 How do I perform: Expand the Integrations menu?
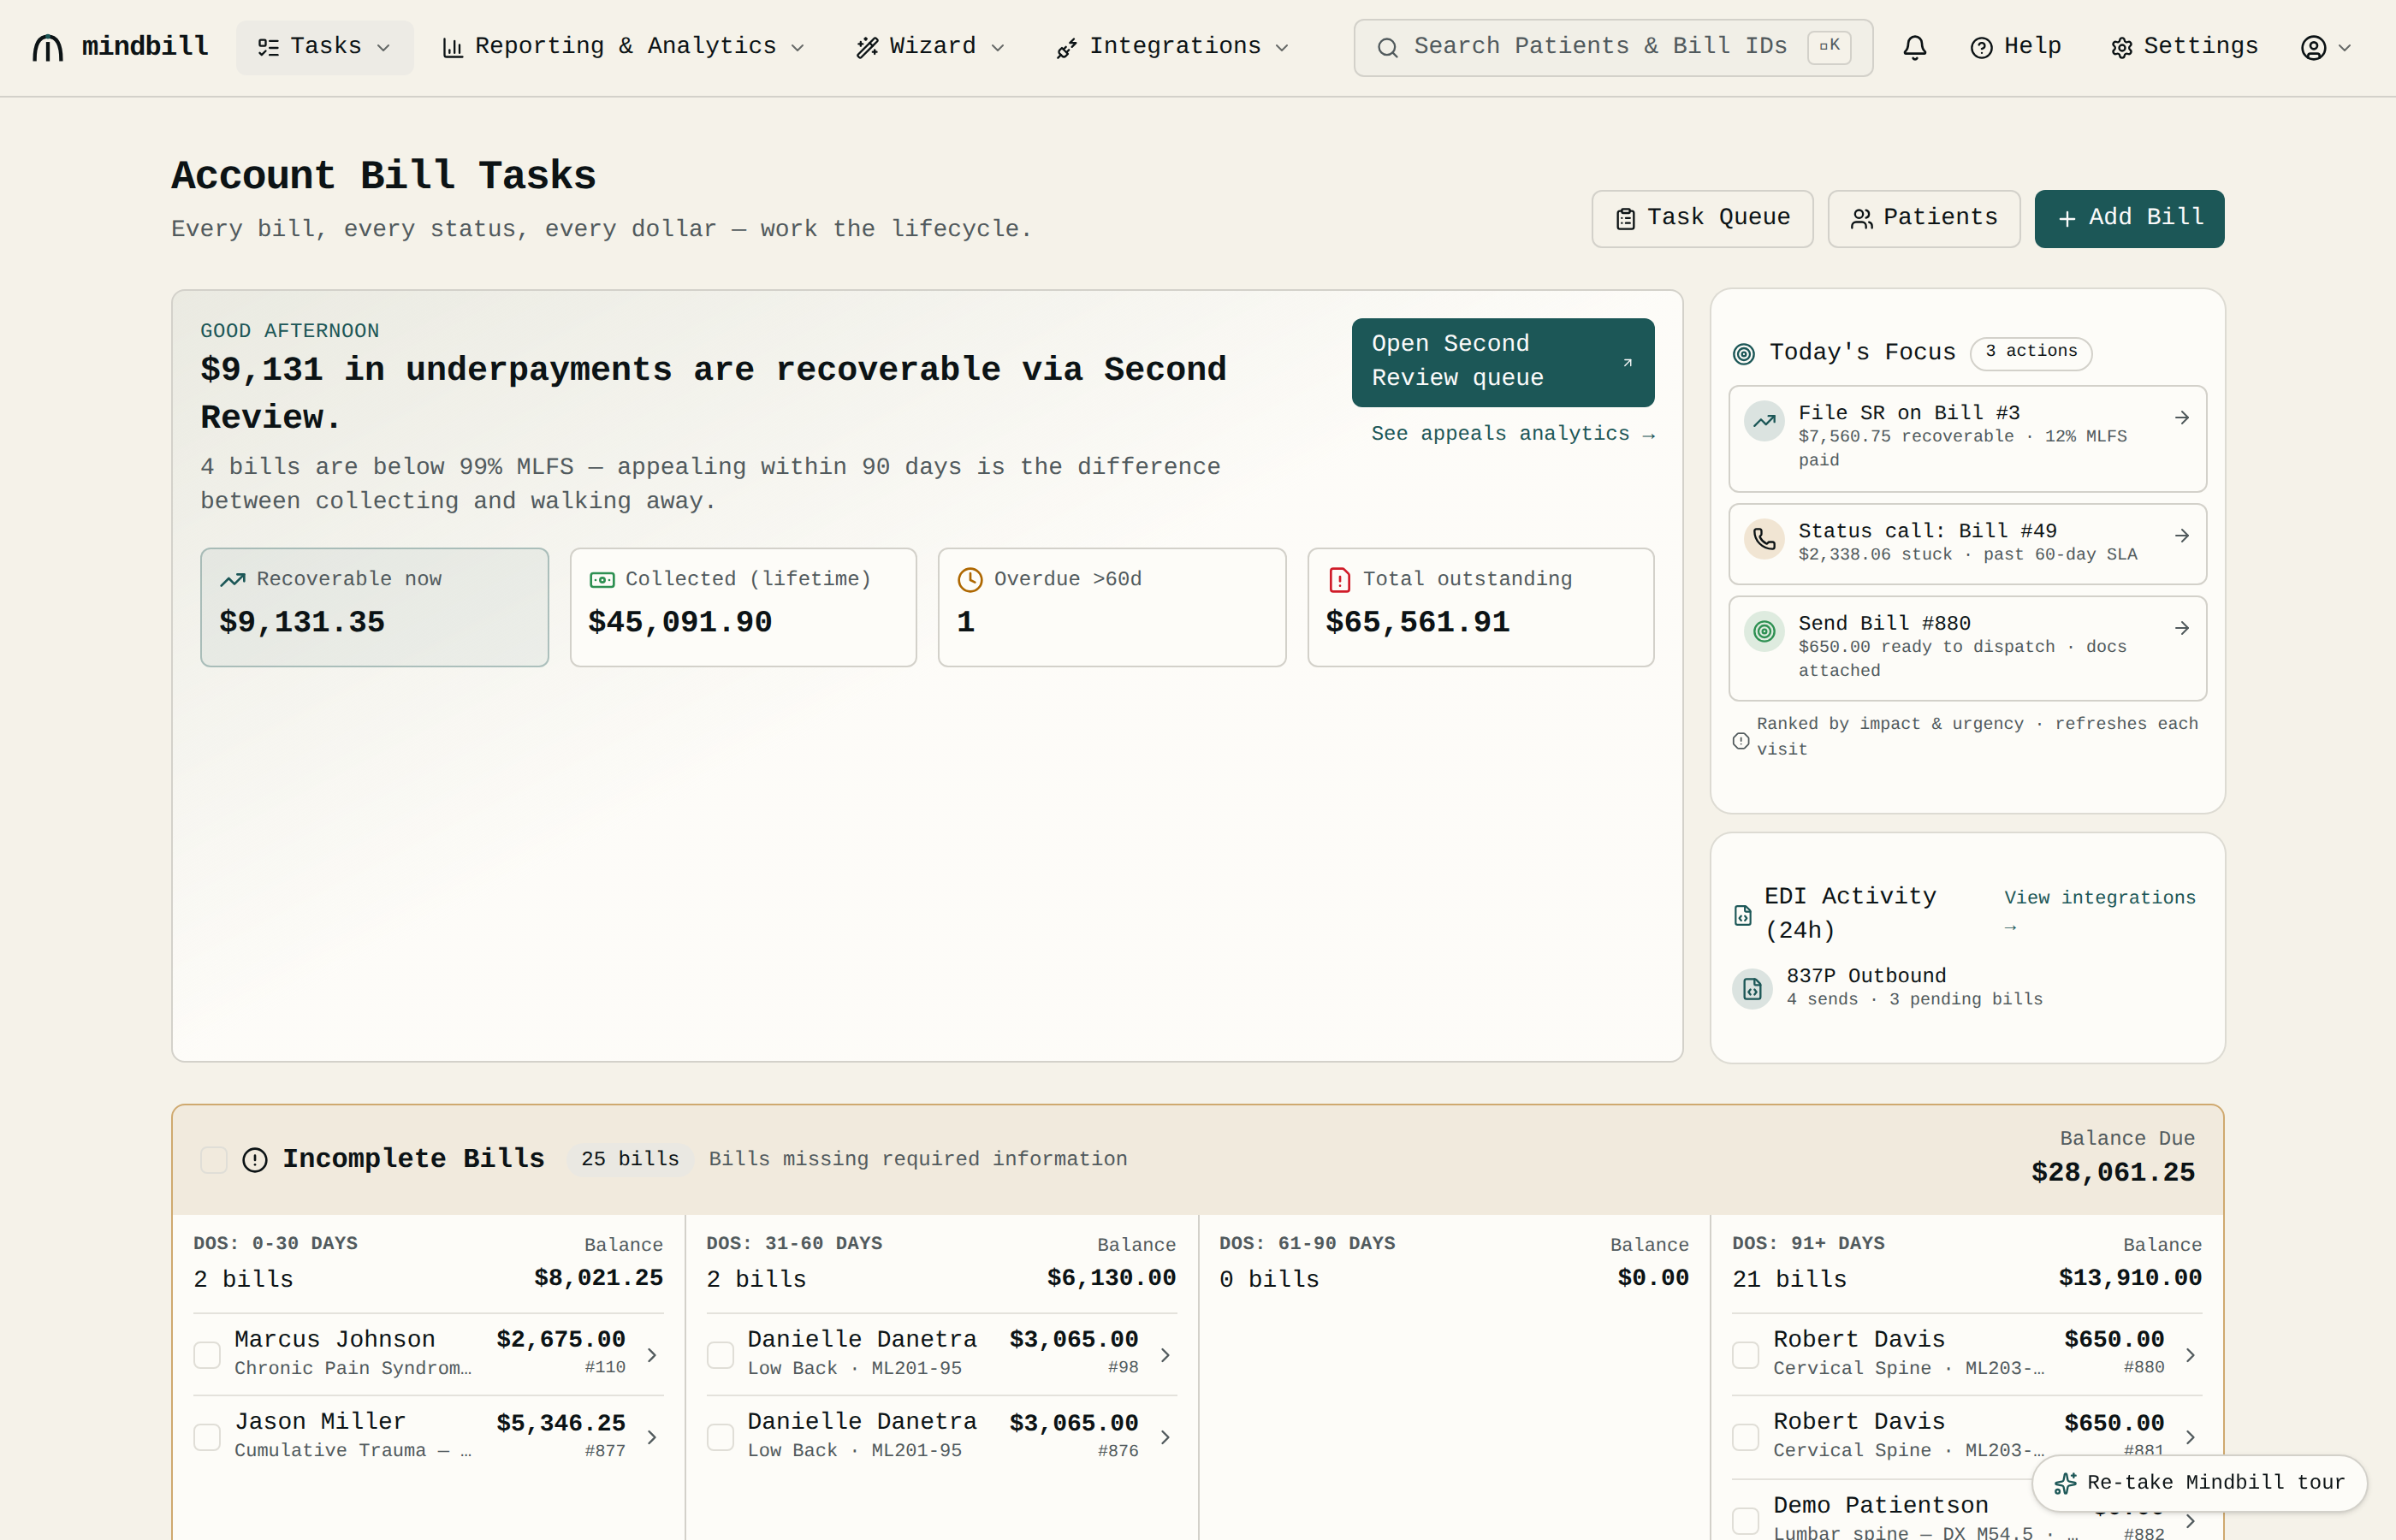pos(1173,47)
